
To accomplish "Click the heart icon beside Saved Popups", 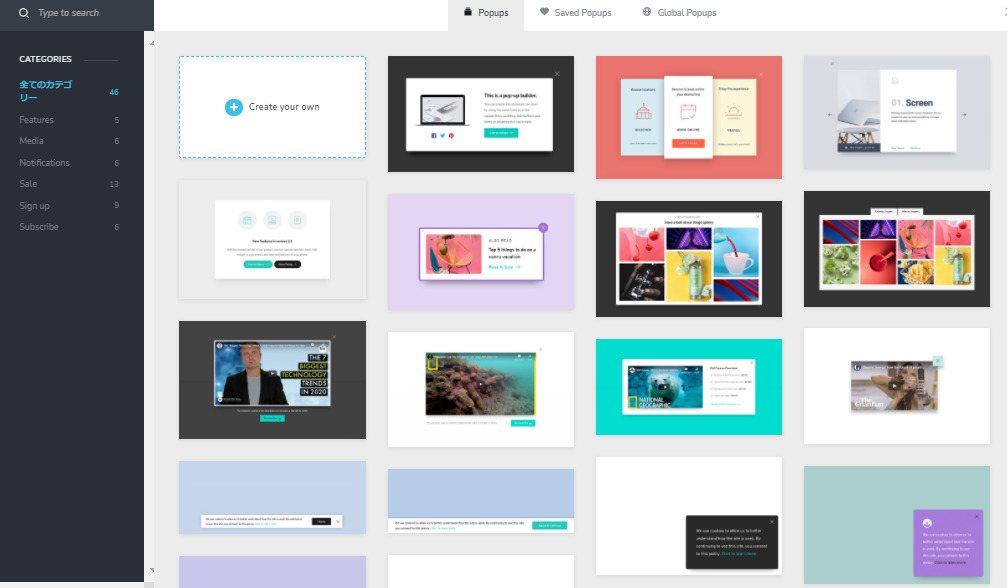I will [x=544, y=13].
